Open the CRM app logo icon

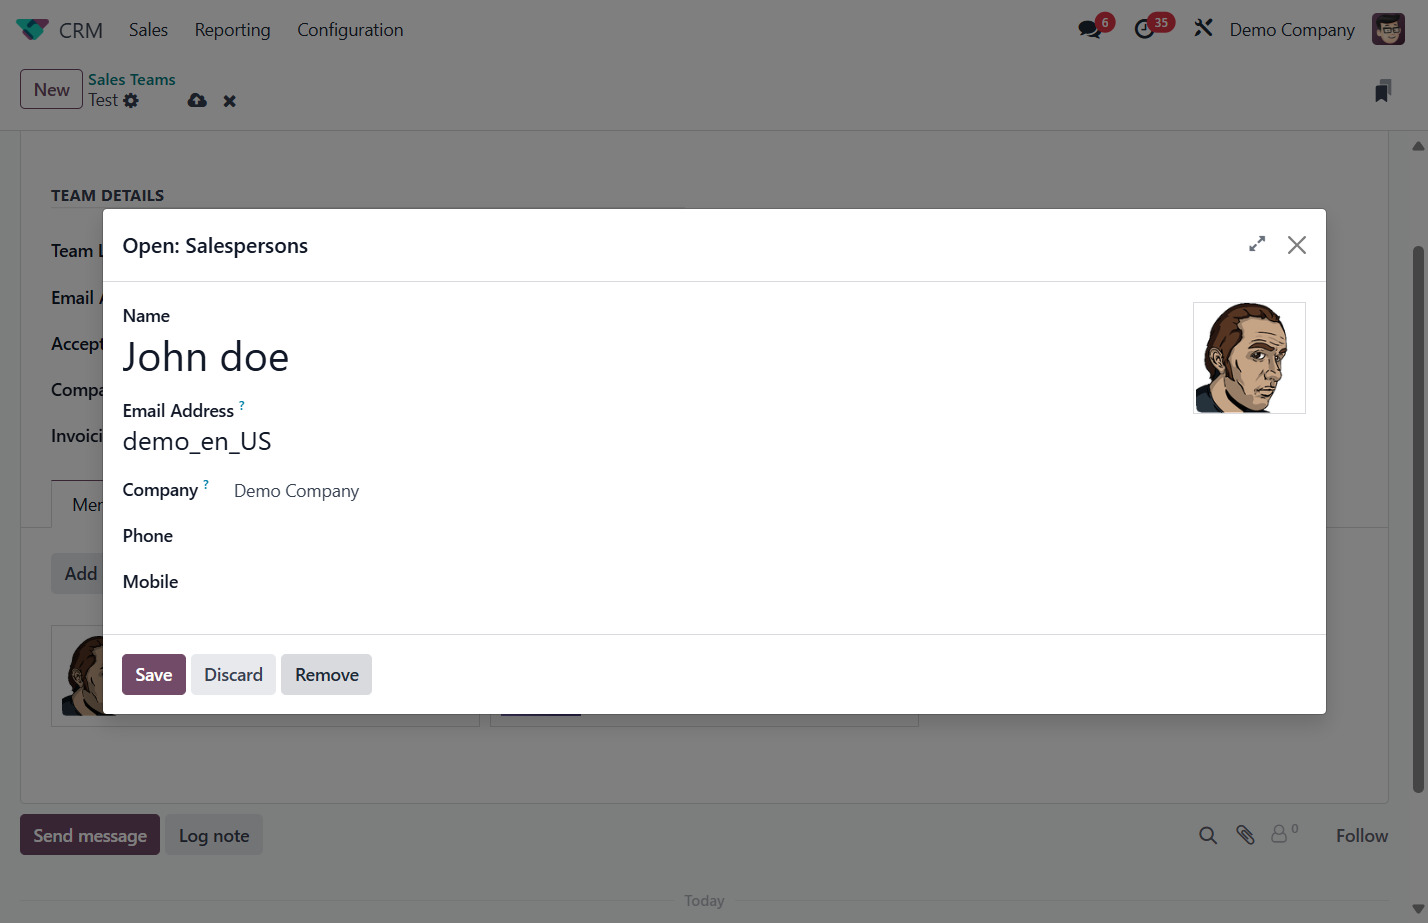(32, 30)
